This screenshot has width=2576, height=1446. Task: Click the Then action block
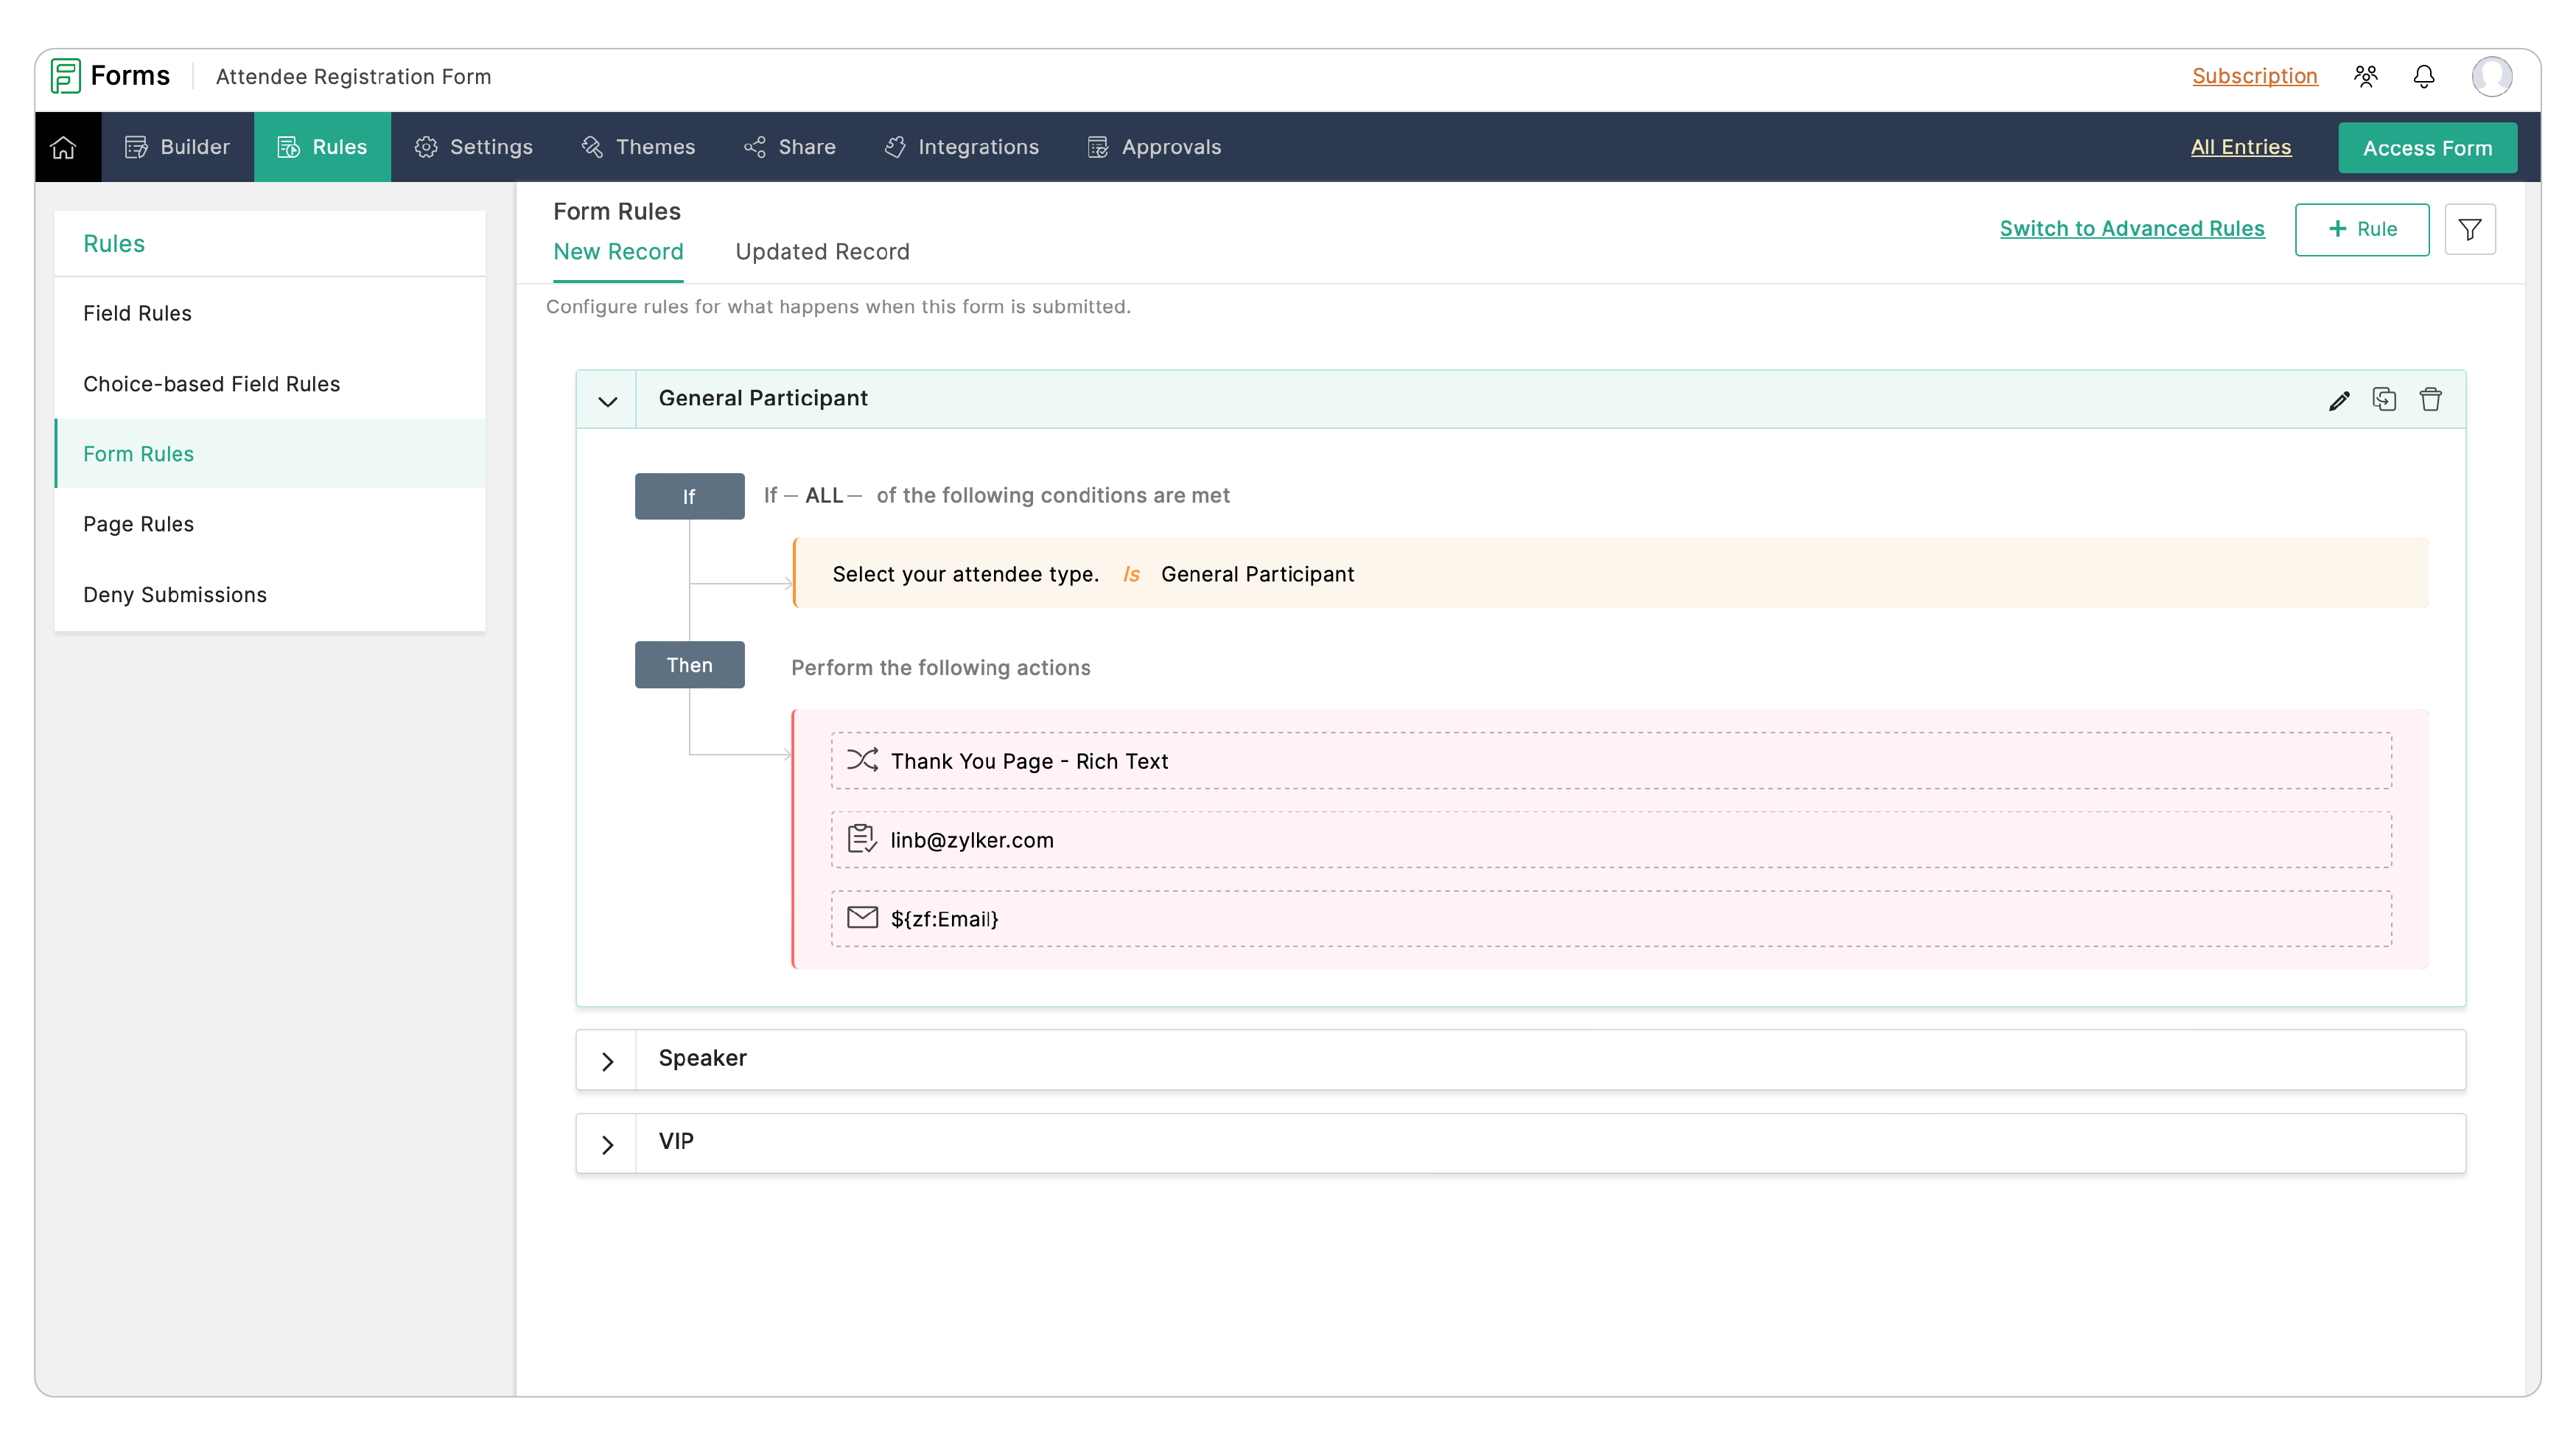[x=689, y=665]
